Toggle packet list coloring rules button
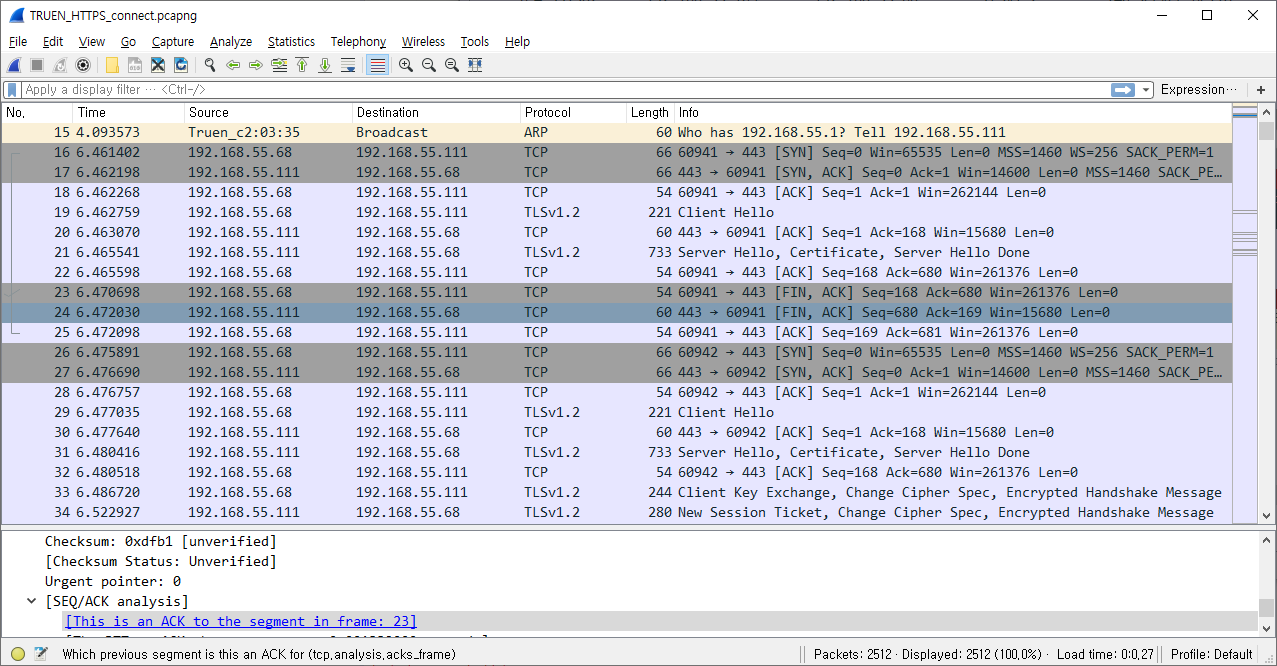 pyautogui.click(x=377, y=65)
